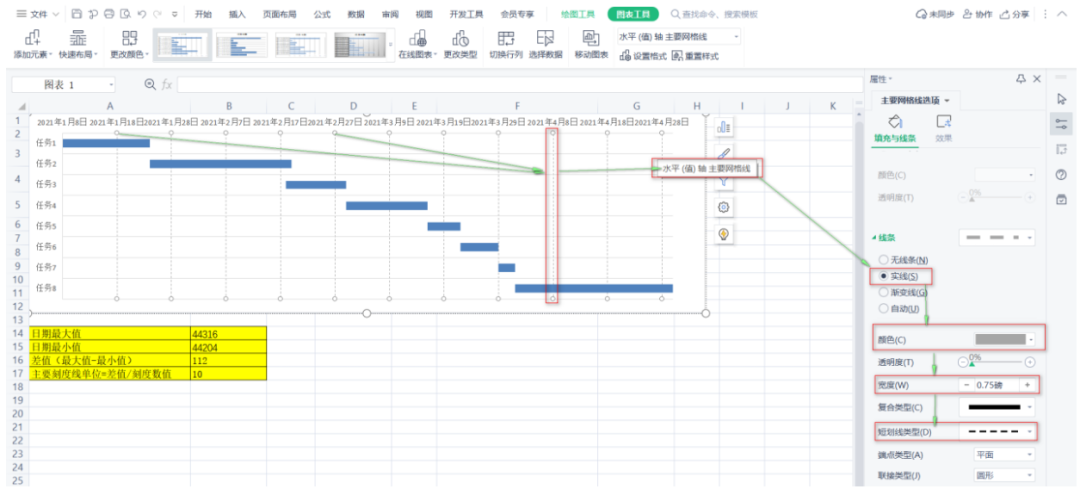This screenshot has width=1080, height=489.
Task: Click 移动图表 (Move Chart) icon
Action: pyautogui.click(x=591, y=45)
